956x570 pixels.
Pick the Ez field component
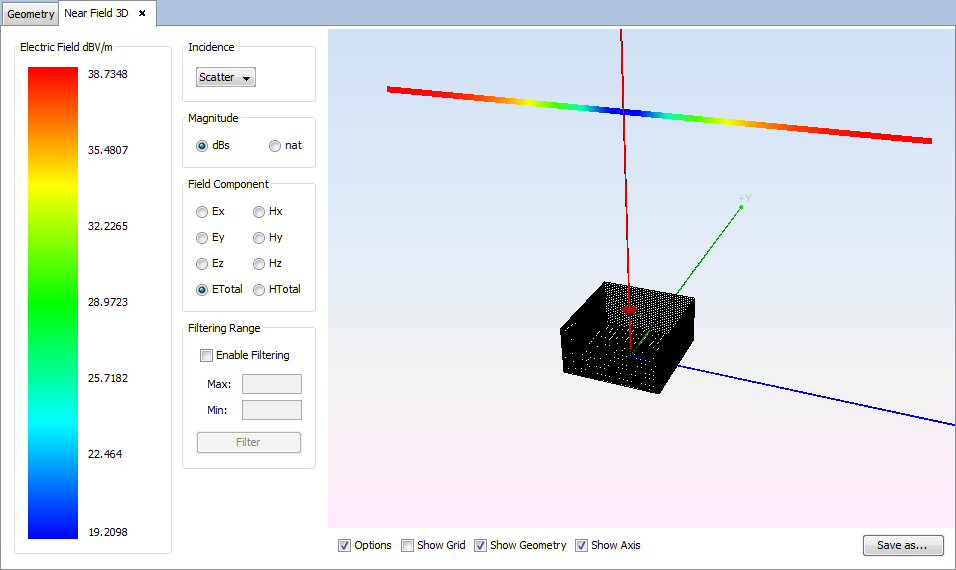coord(203,263)
